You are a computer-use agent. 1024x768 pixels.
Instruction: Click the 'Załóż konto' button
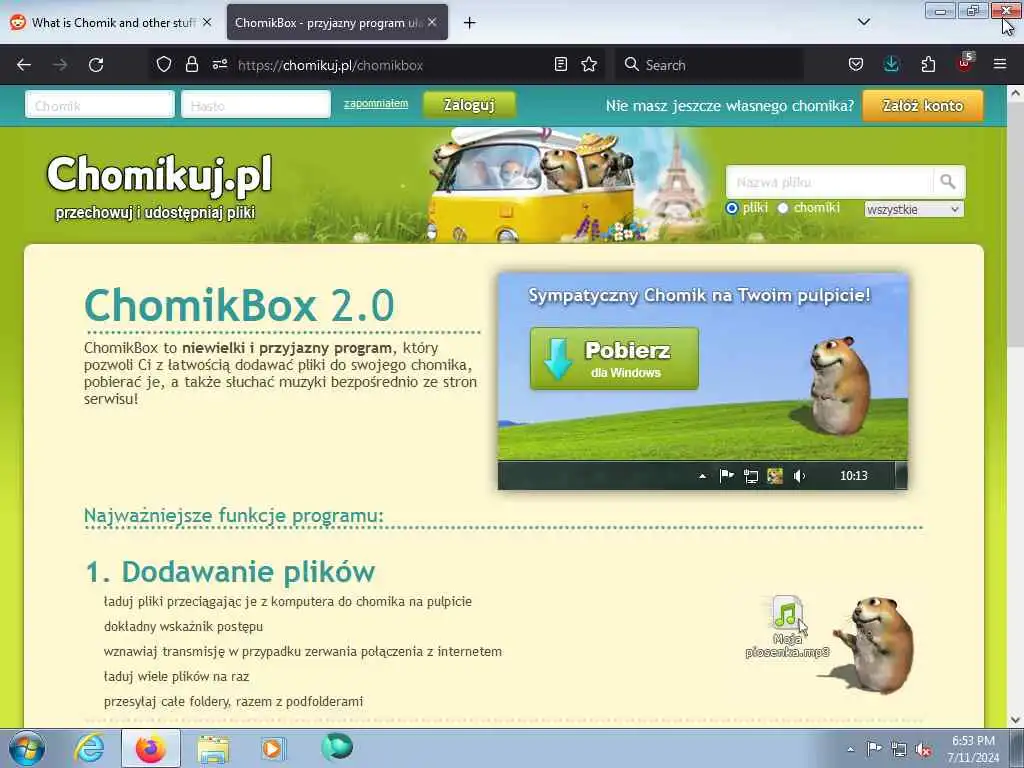[x=923, y=105]
